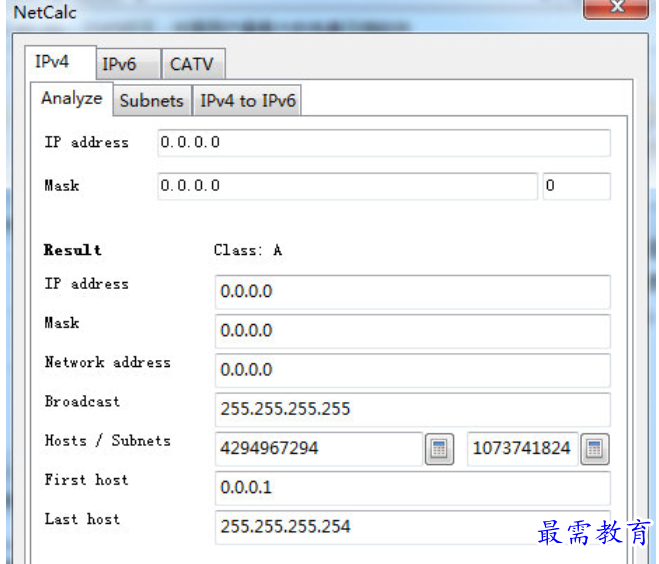659x564 pixels.
Task: Click the 'Last host' label
Action: click(82, 519)
